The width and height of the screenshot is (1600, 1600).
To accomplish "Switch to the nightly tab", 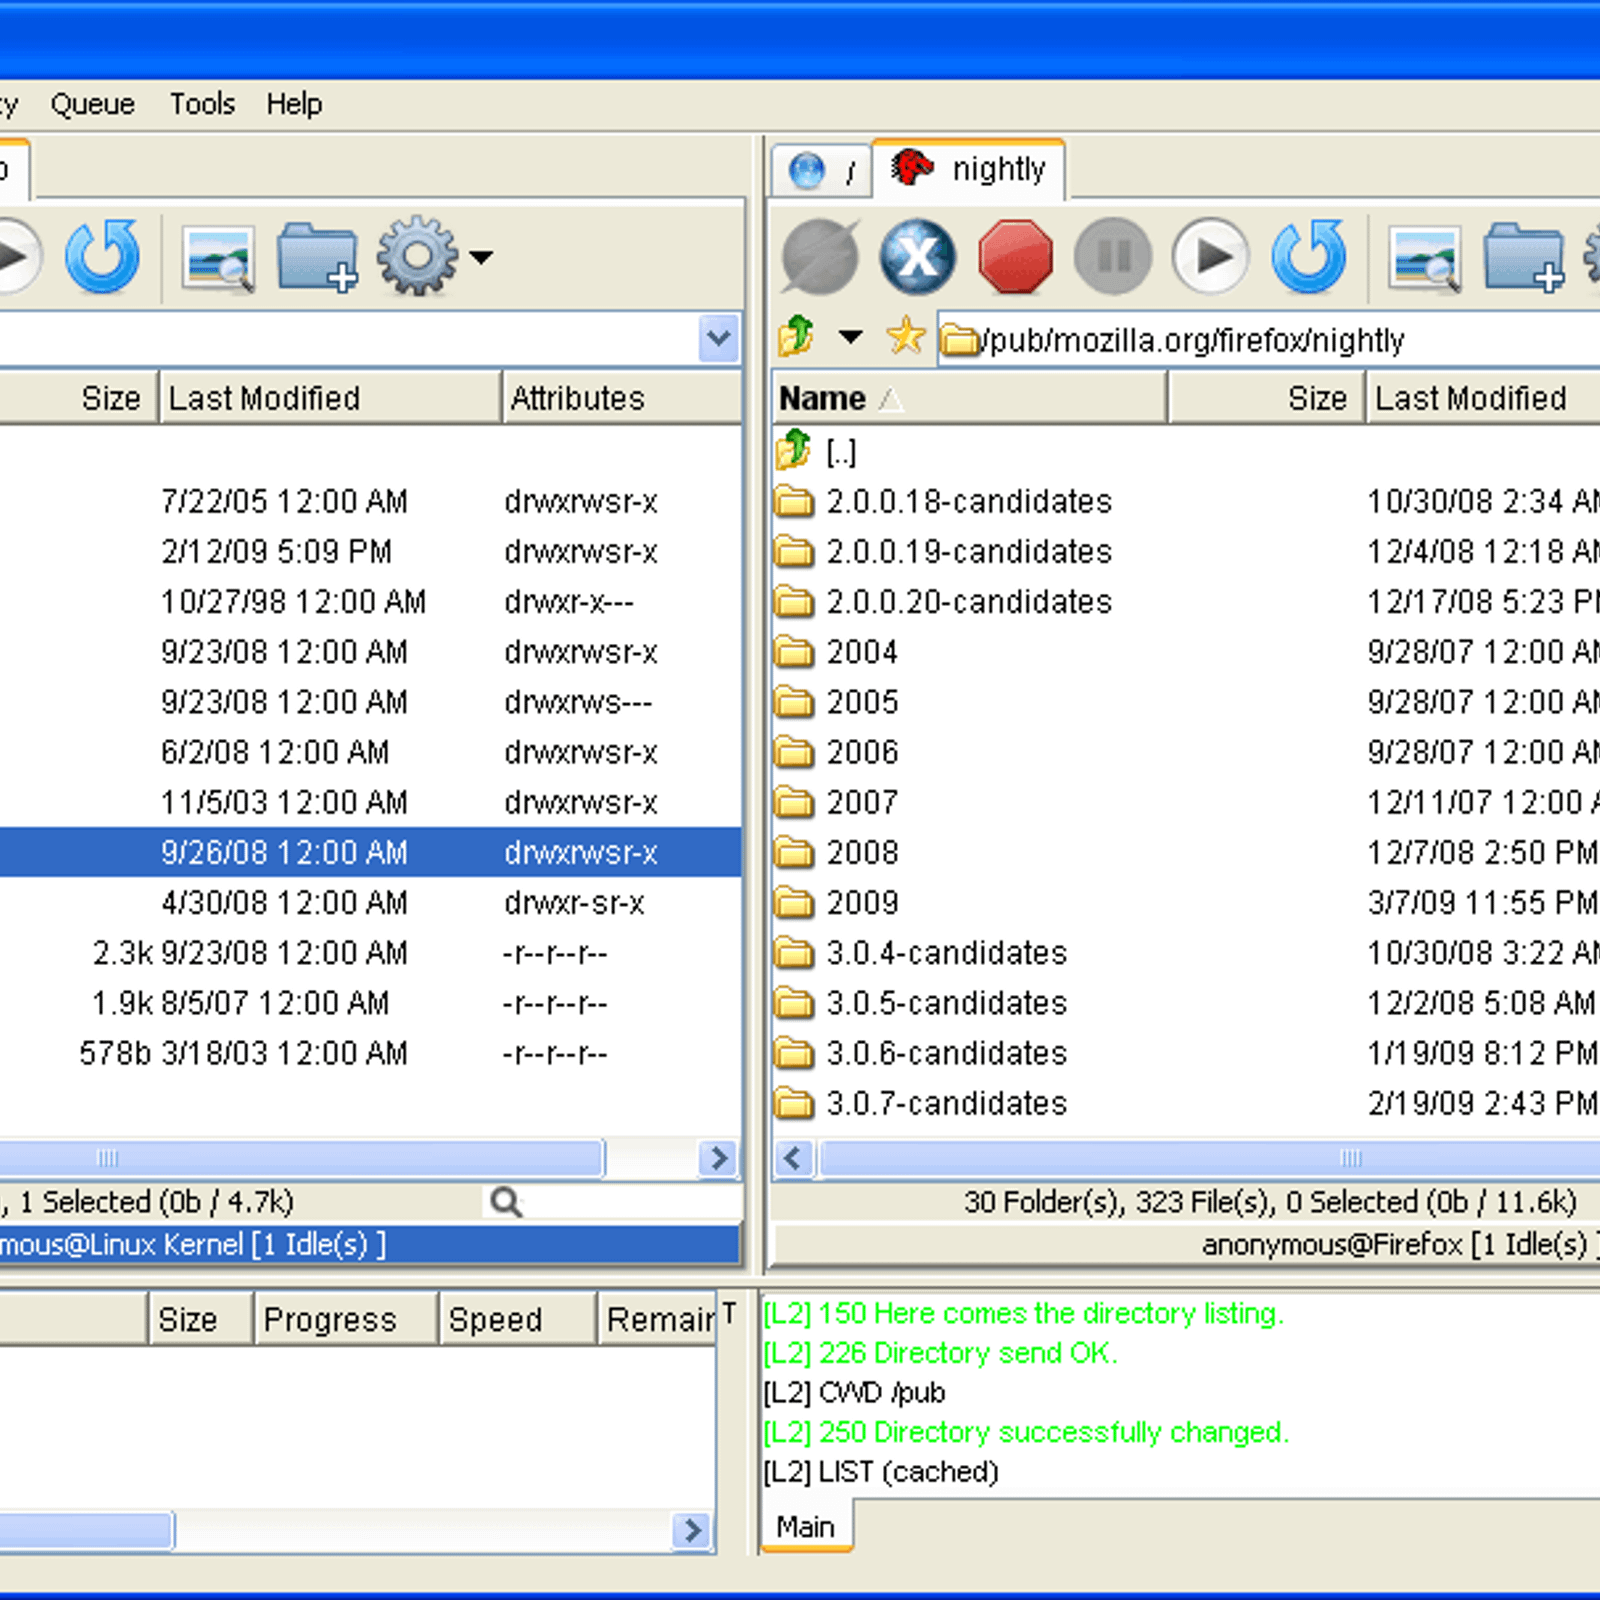I will pos(968,169).
